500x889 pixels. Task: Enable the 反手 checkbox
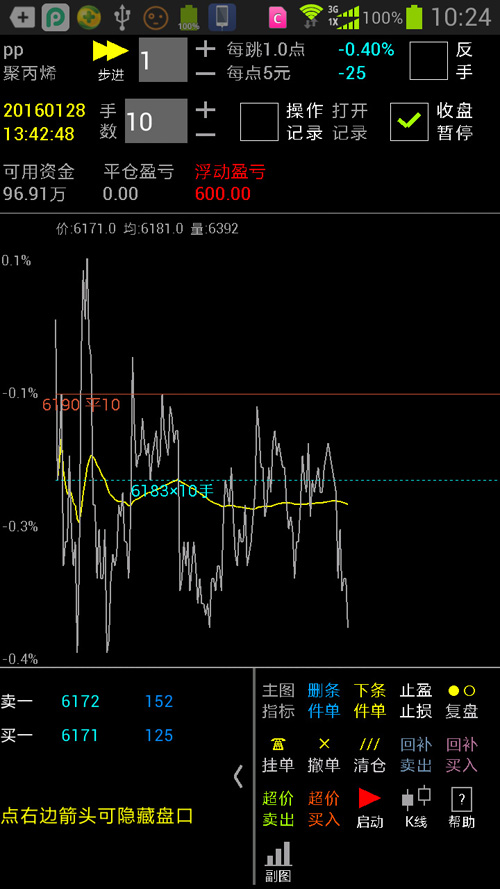tap(428, 61)
